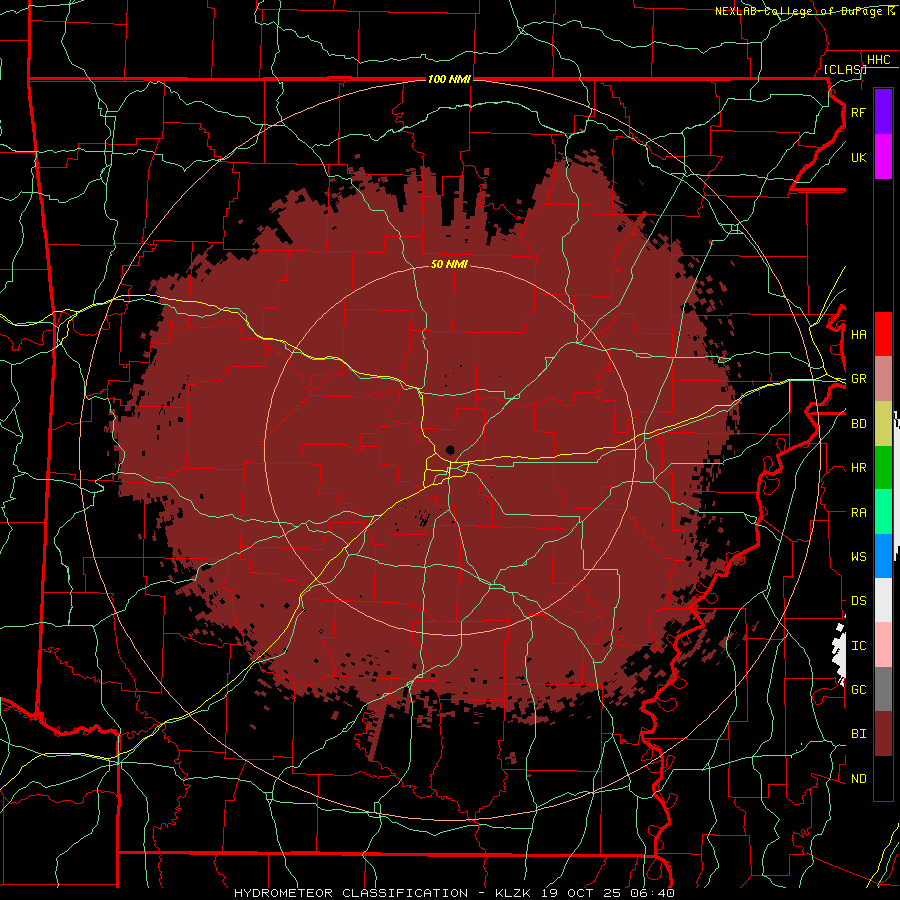
Task: Click the mint green RA legend swatch
Action: (x=883, y=512)
